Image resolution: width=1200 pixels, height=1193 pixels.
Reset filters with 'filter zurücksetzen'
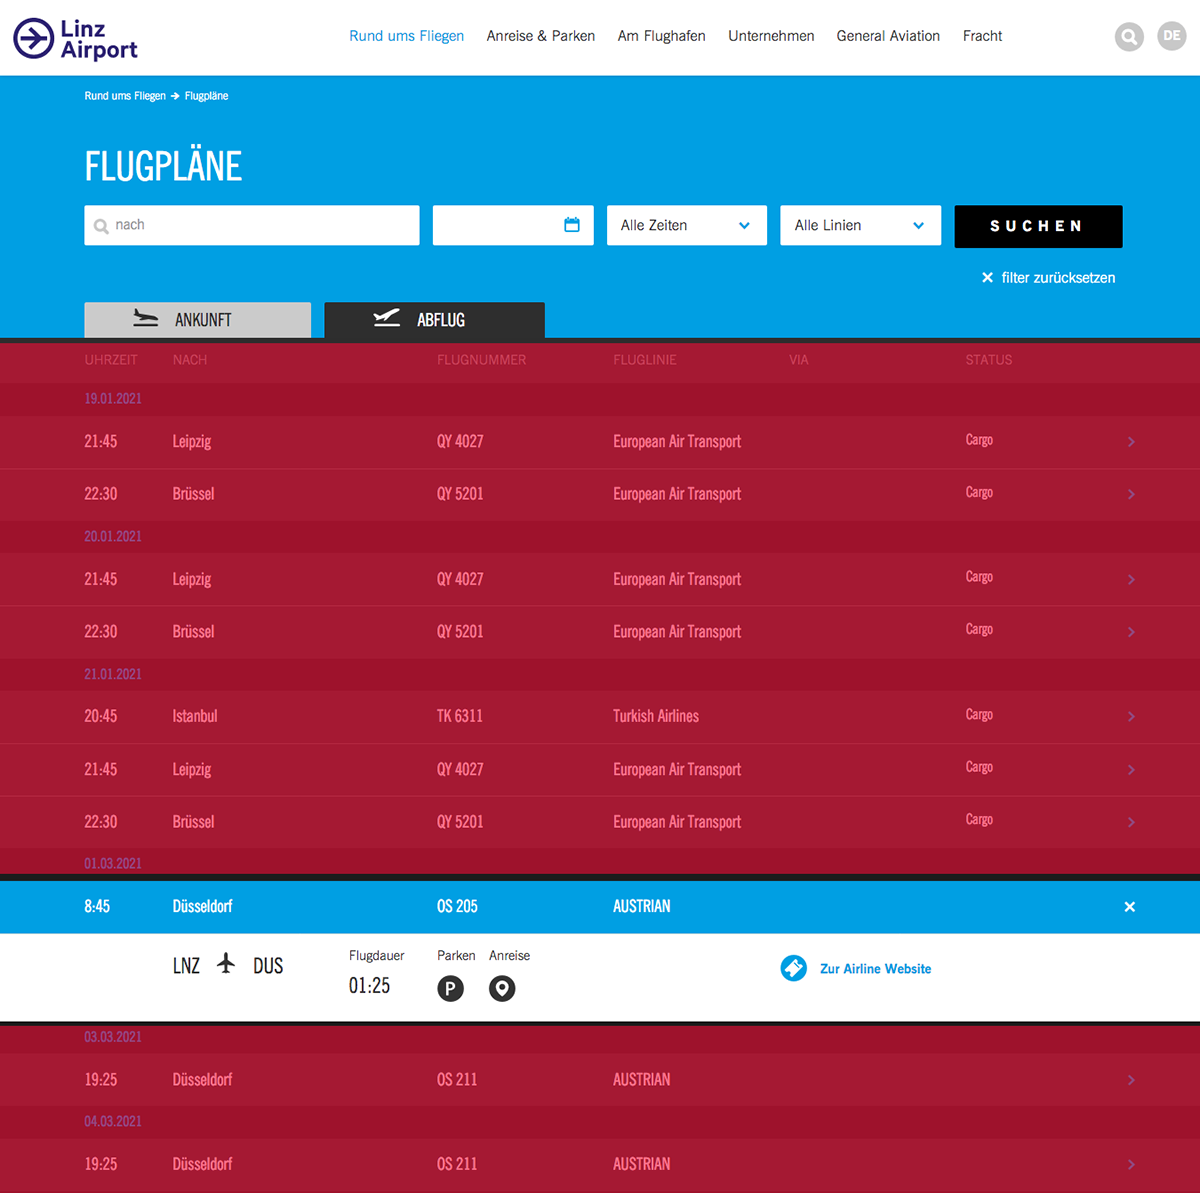[x=1048, y=278]
